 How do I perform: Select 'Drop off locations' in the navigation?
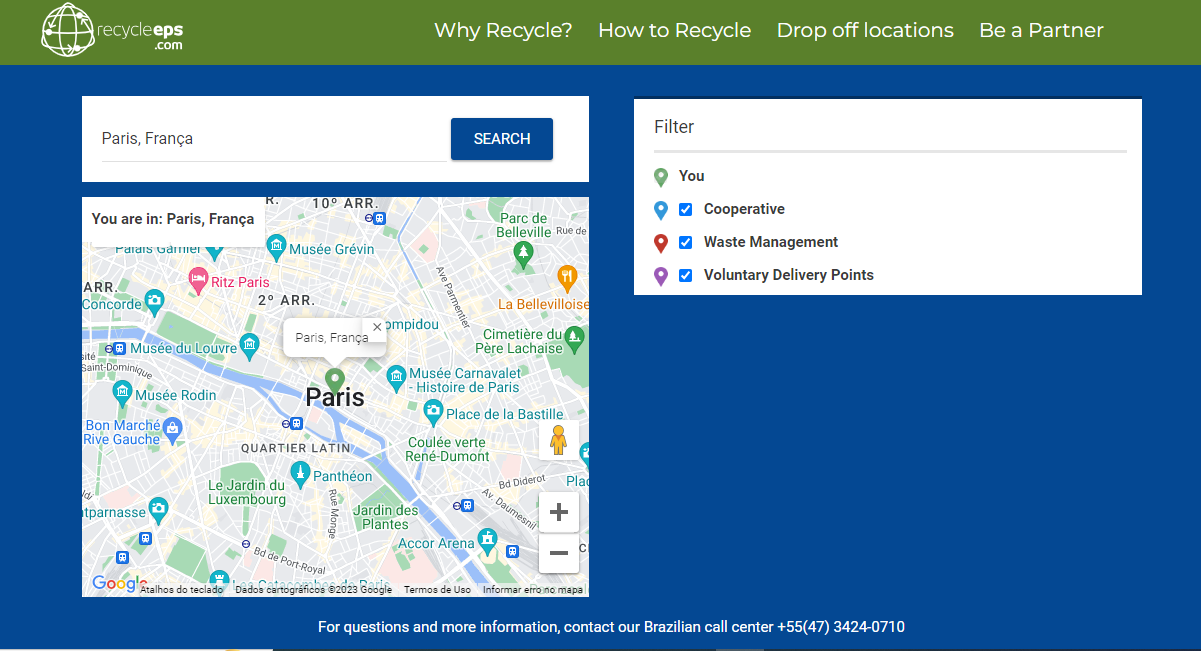point(864,30)
